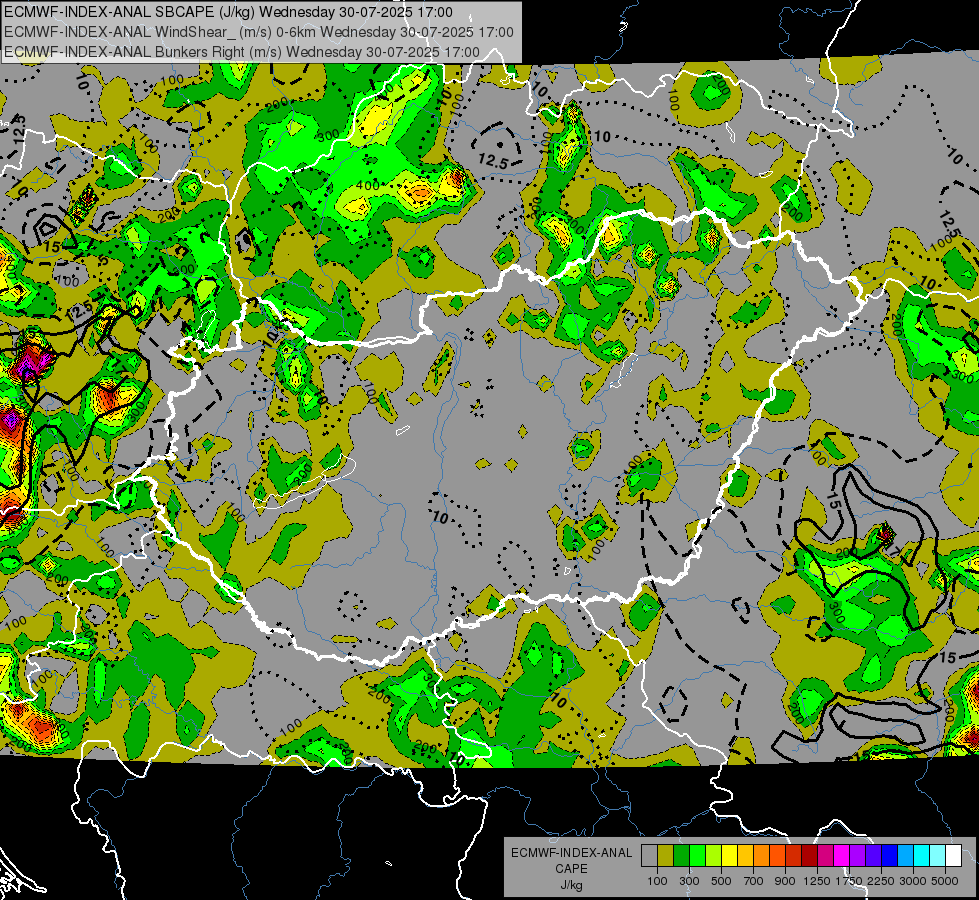Viewport: 979px width, 900px height.
Task: Select the yellow swatch in the legend
Action: [x=729, y=856]
